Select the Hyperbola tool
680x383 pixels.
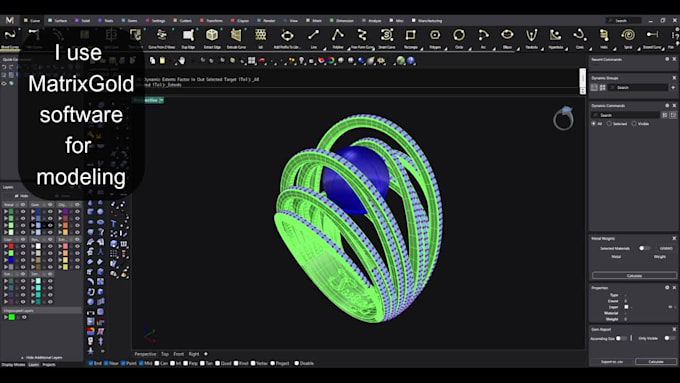(556, 38)
